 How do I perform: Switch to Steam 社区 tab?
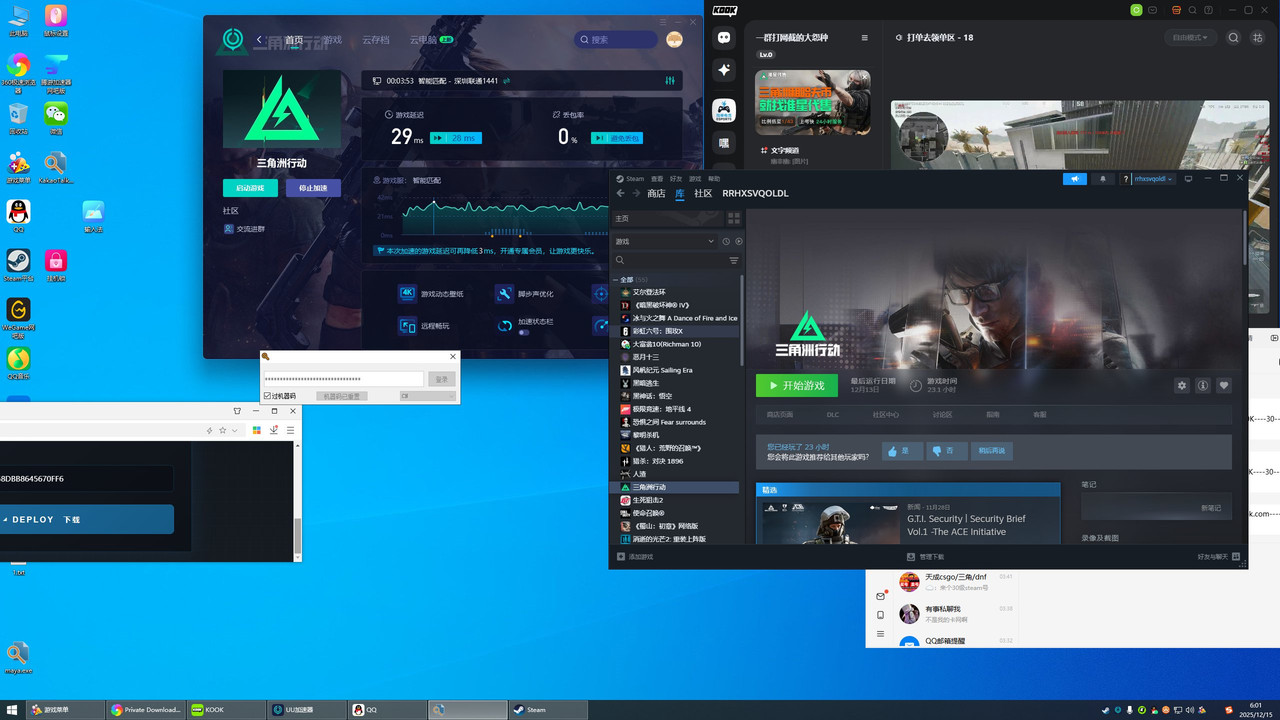point(703,193)
